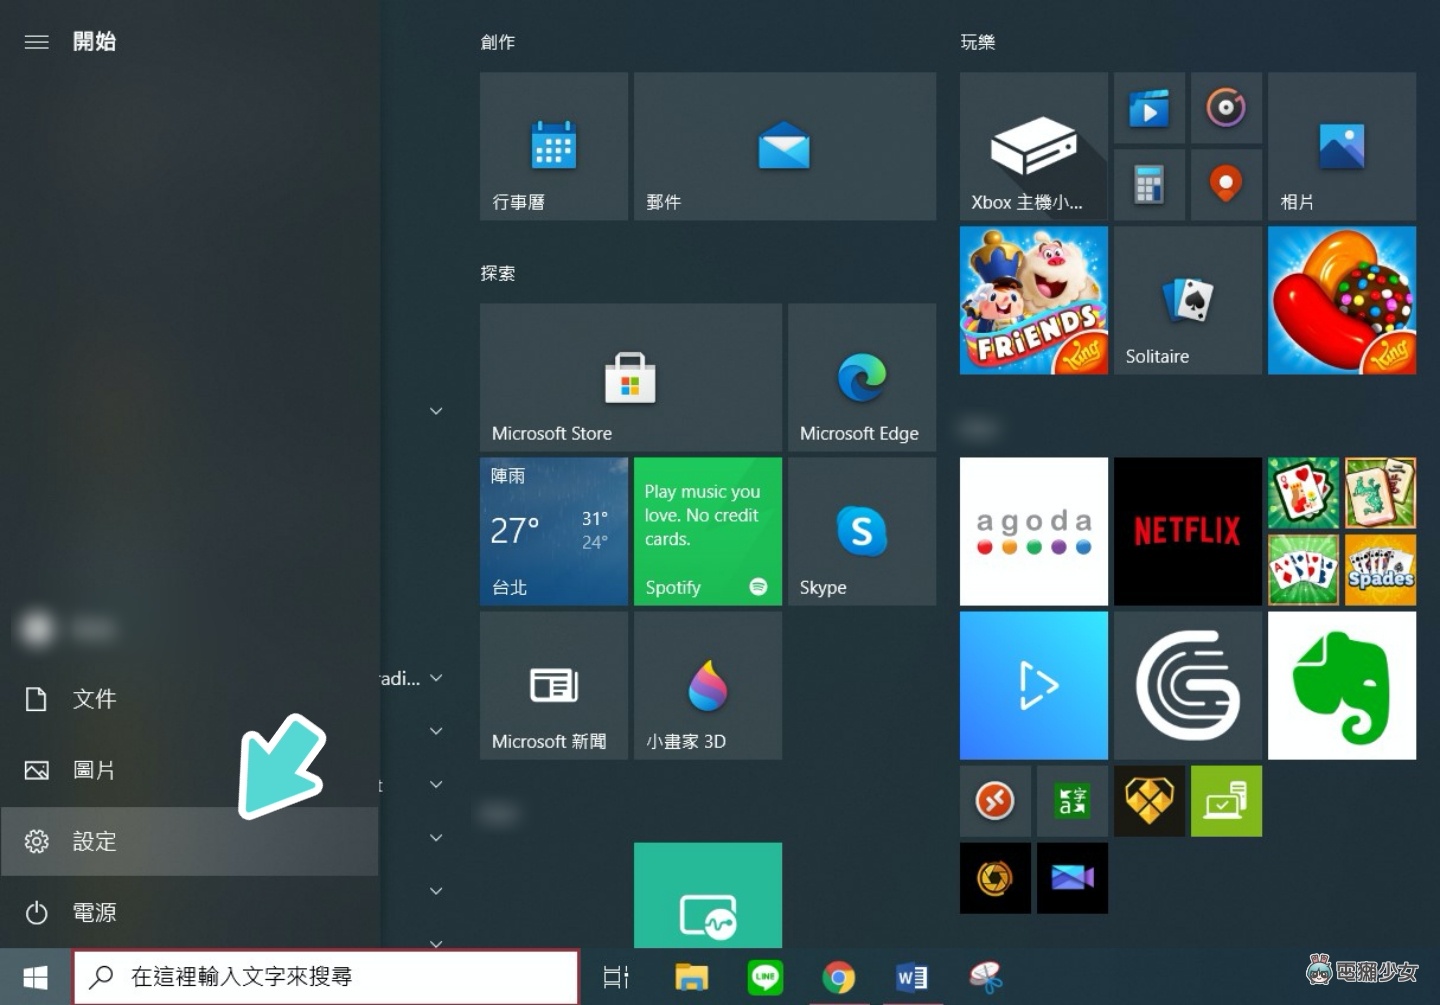
Task: Open the Microsoft Store tile
Action: point(631,377)
